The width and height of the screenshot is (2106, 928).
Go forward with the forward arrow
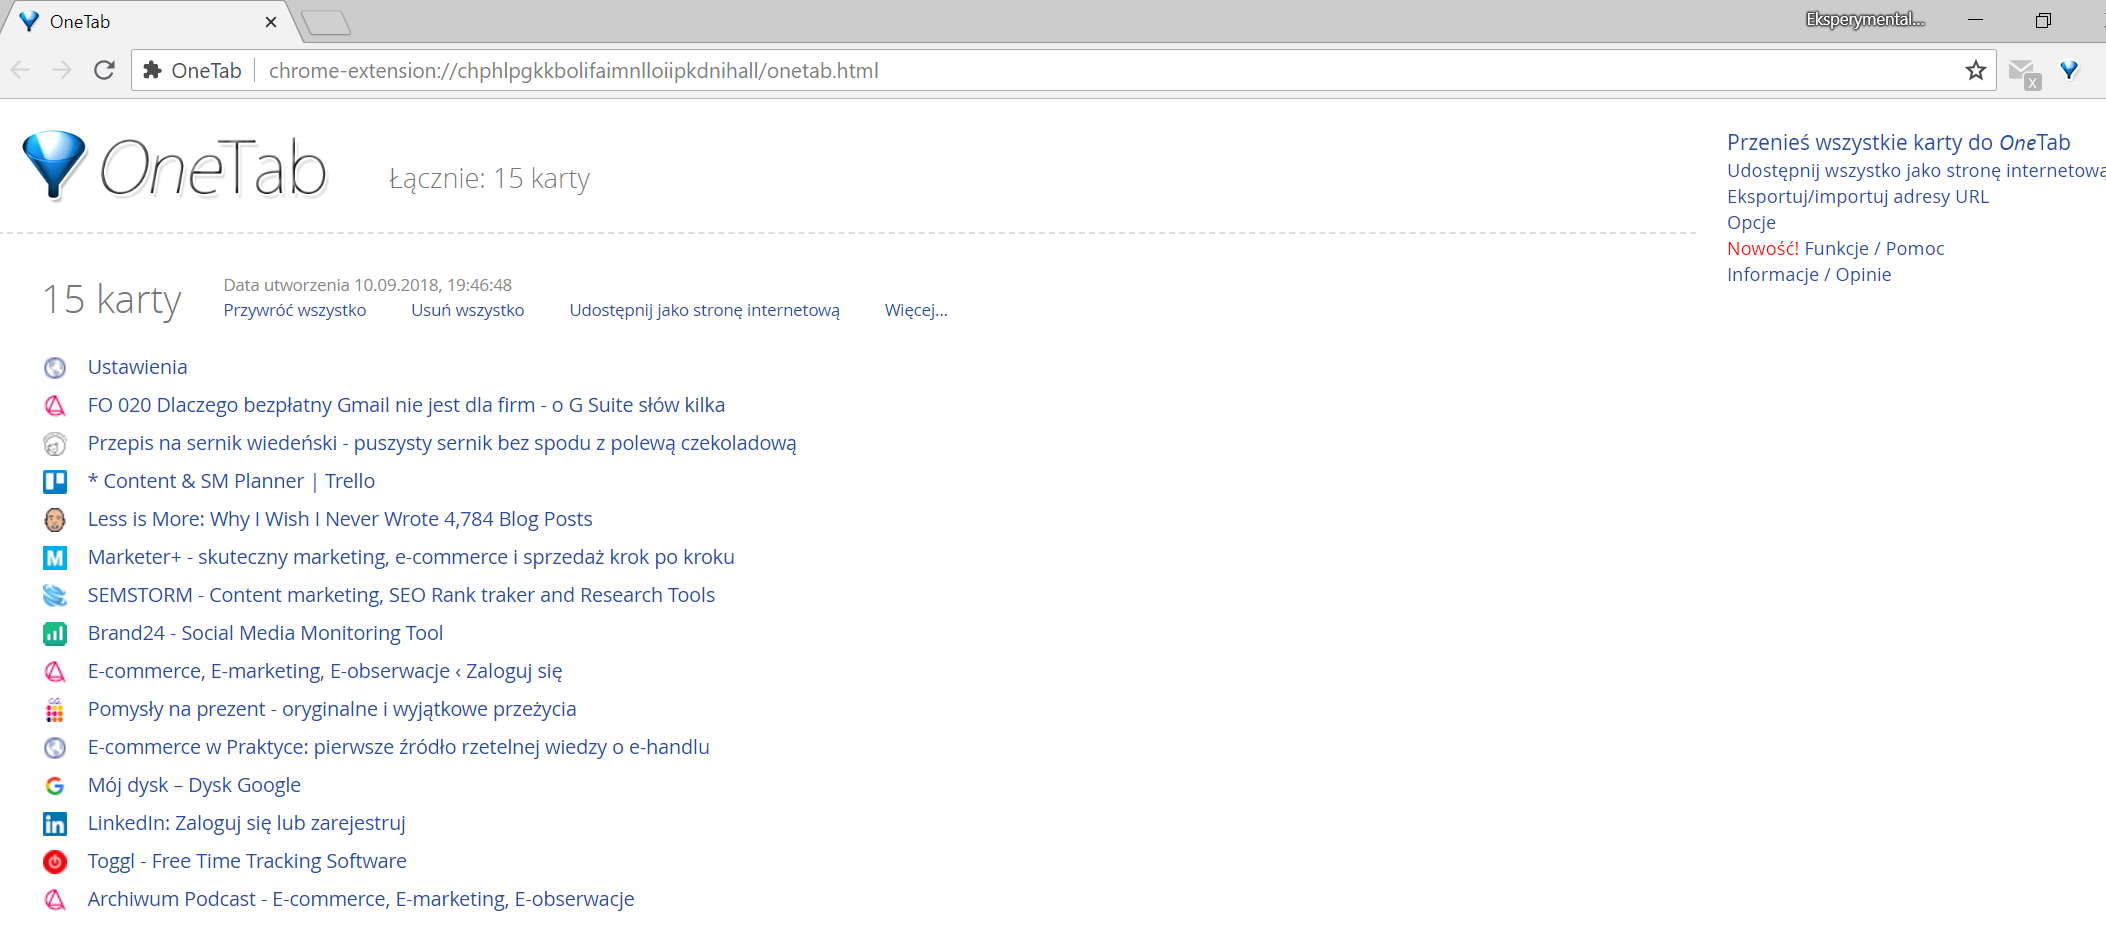pyautogui.click(x=62, y=70)
